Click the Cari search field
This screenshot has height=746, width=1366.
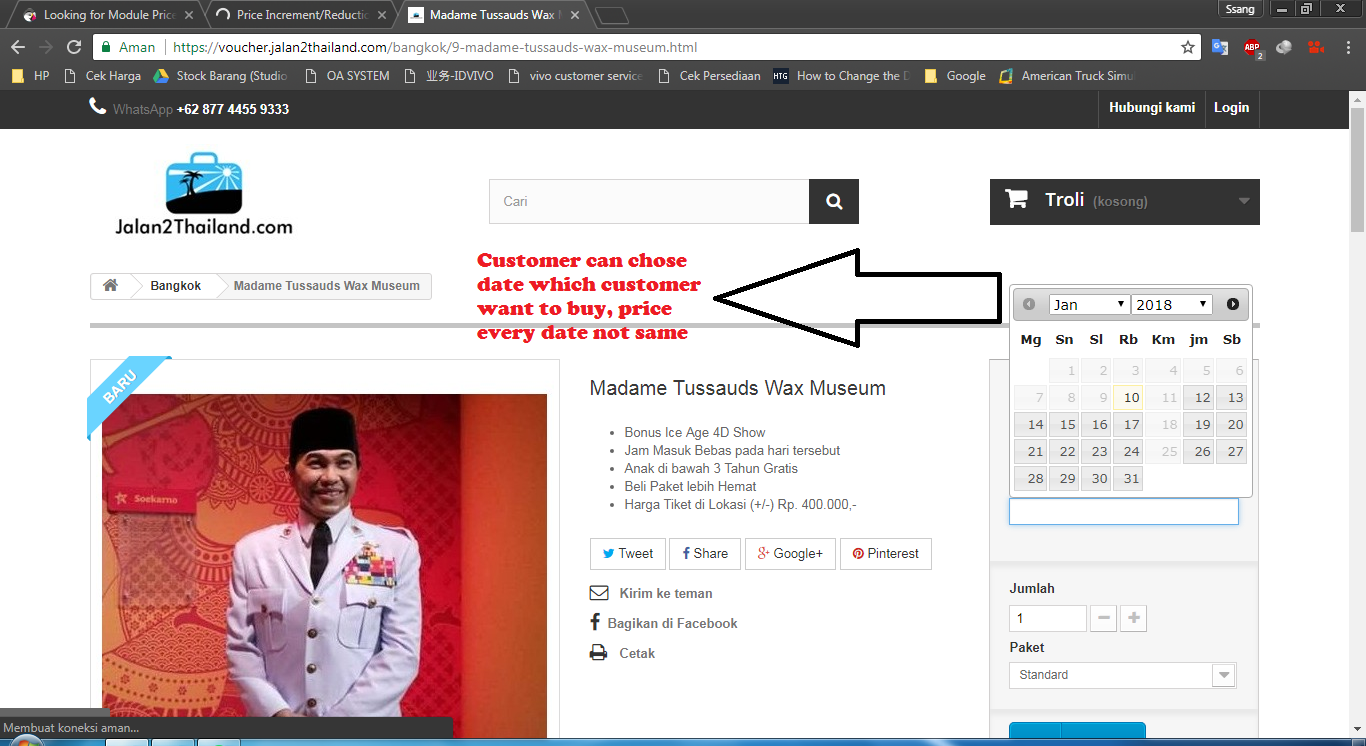tap(649, 201)
